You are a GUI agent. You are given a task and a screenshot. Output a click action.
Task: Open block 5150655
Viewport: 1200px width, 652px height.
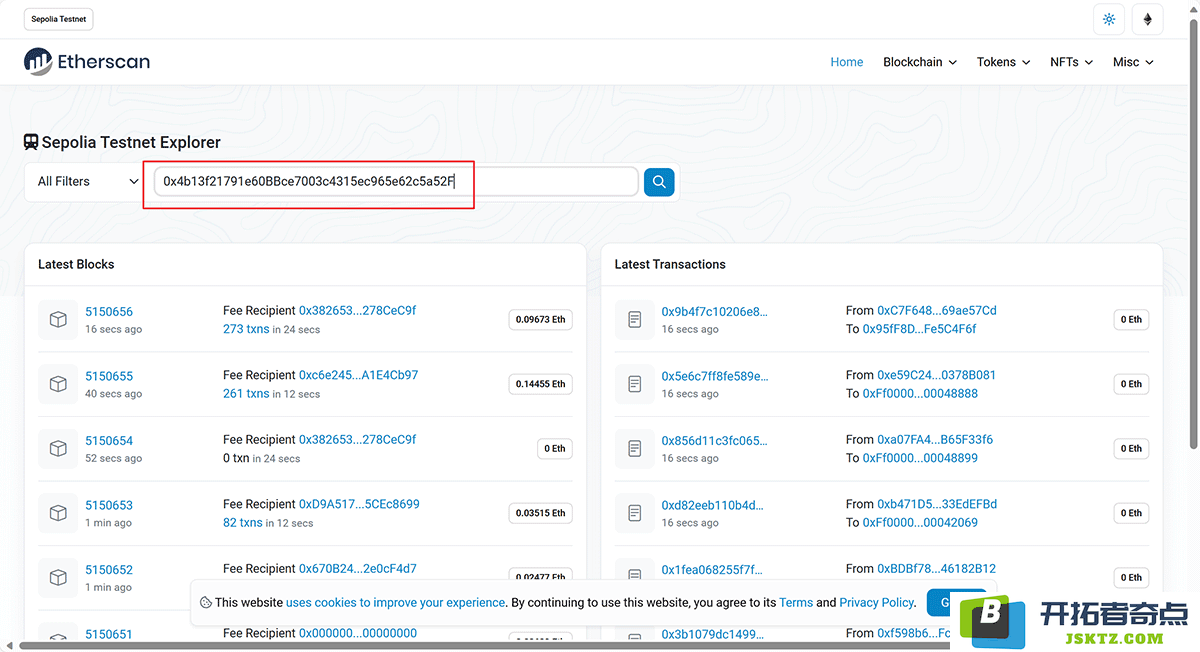(109, 376)
